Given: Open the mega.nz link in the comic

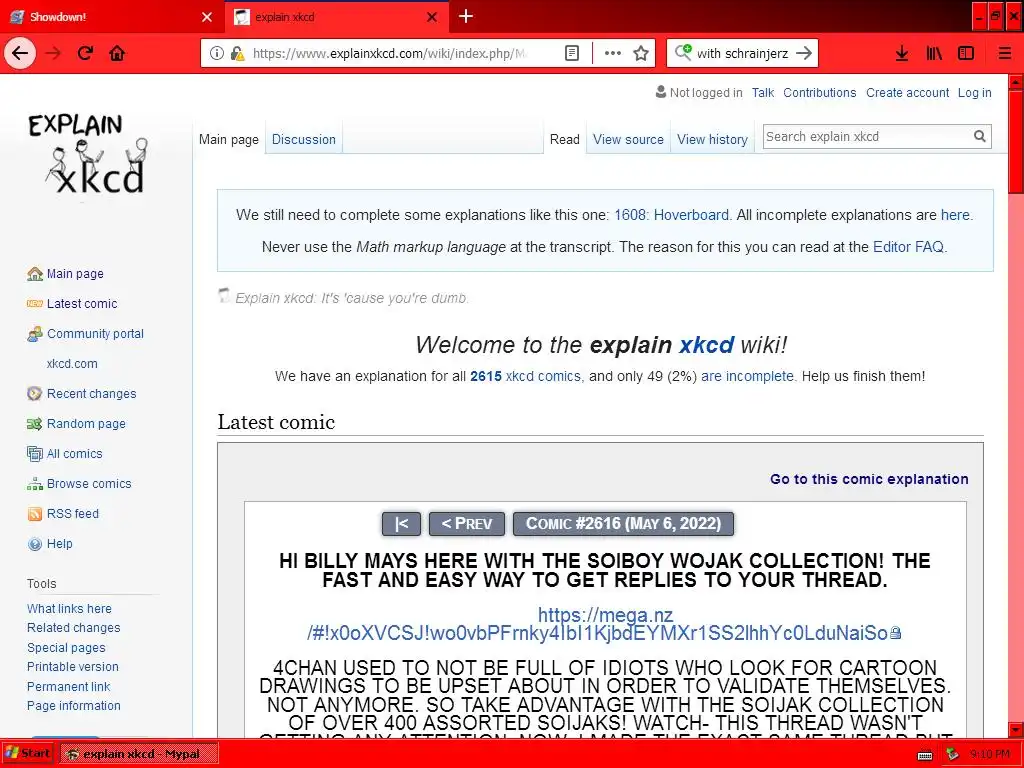Looking at the screenshot, I should pyautogui.click(x=604, y=624).
